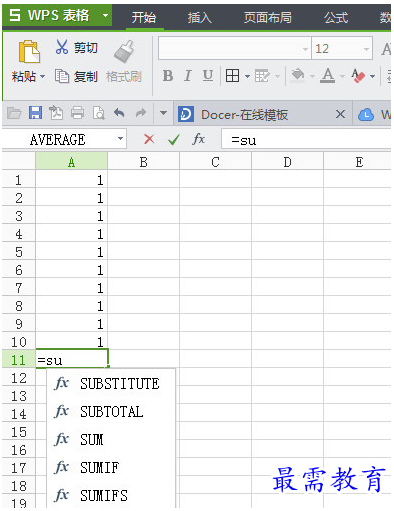Viewport: 394px width, 511px height.
Task: Click the clear formatting eraser icon
Action: [x=358, y=76]
